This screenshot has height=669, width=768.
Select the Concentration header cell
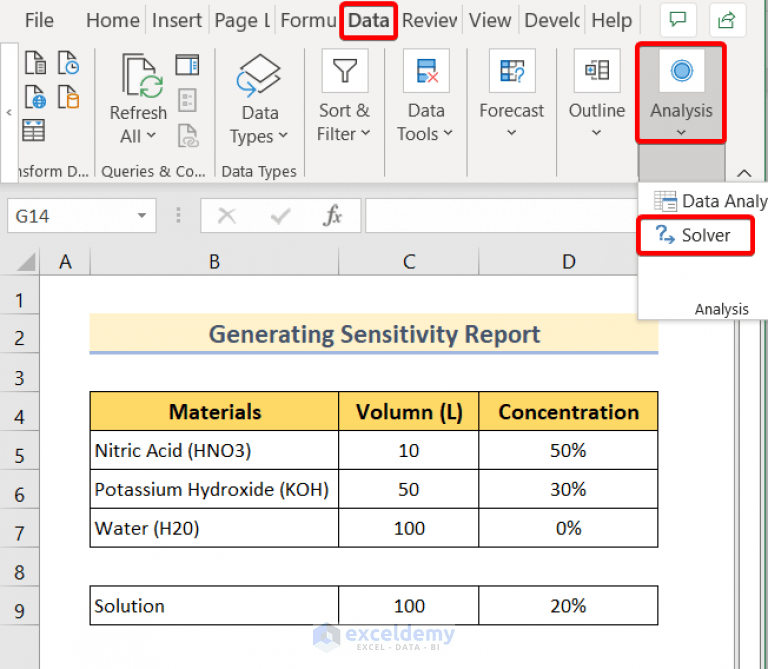[x=568, y=411]
